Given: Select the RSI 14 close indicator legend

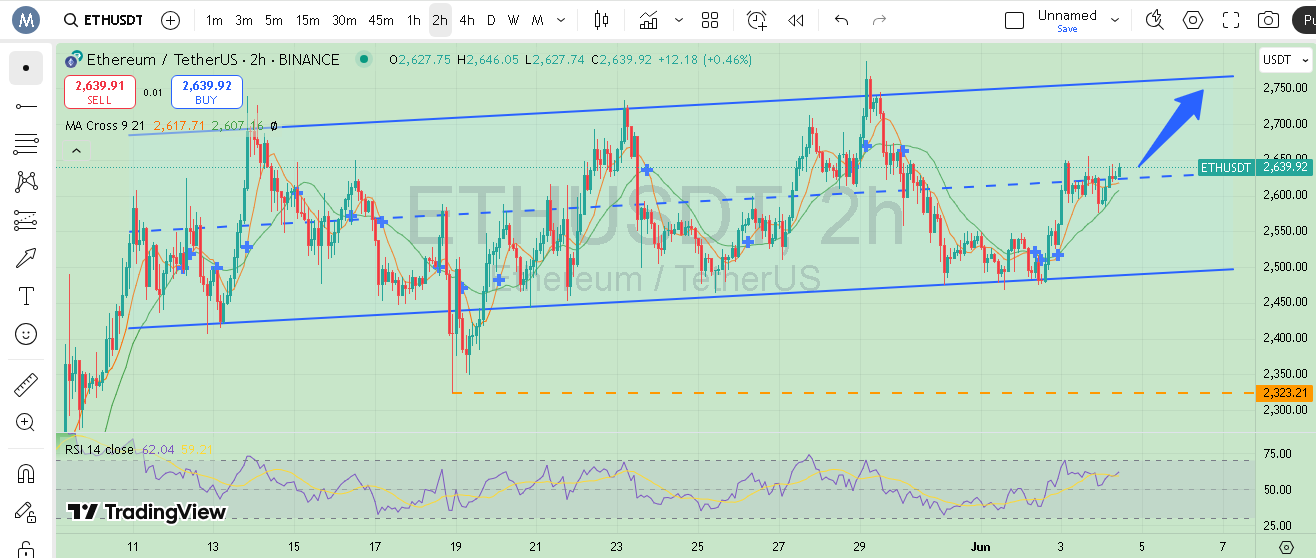Looking at the screenshot, I should pos(99,450).
